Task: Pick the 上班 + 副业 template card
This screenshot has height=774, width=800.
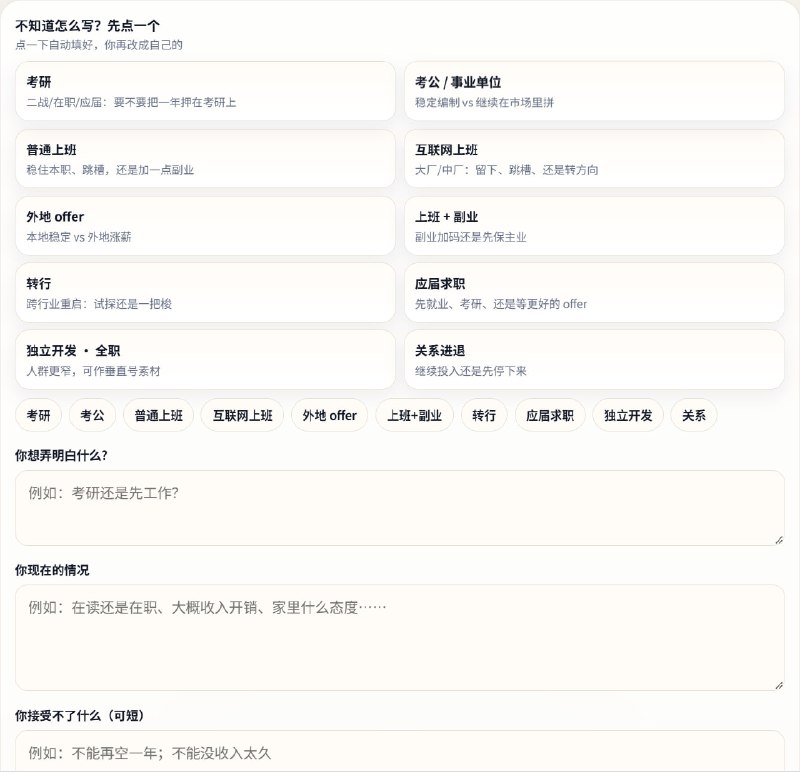Action: [594, 226]
